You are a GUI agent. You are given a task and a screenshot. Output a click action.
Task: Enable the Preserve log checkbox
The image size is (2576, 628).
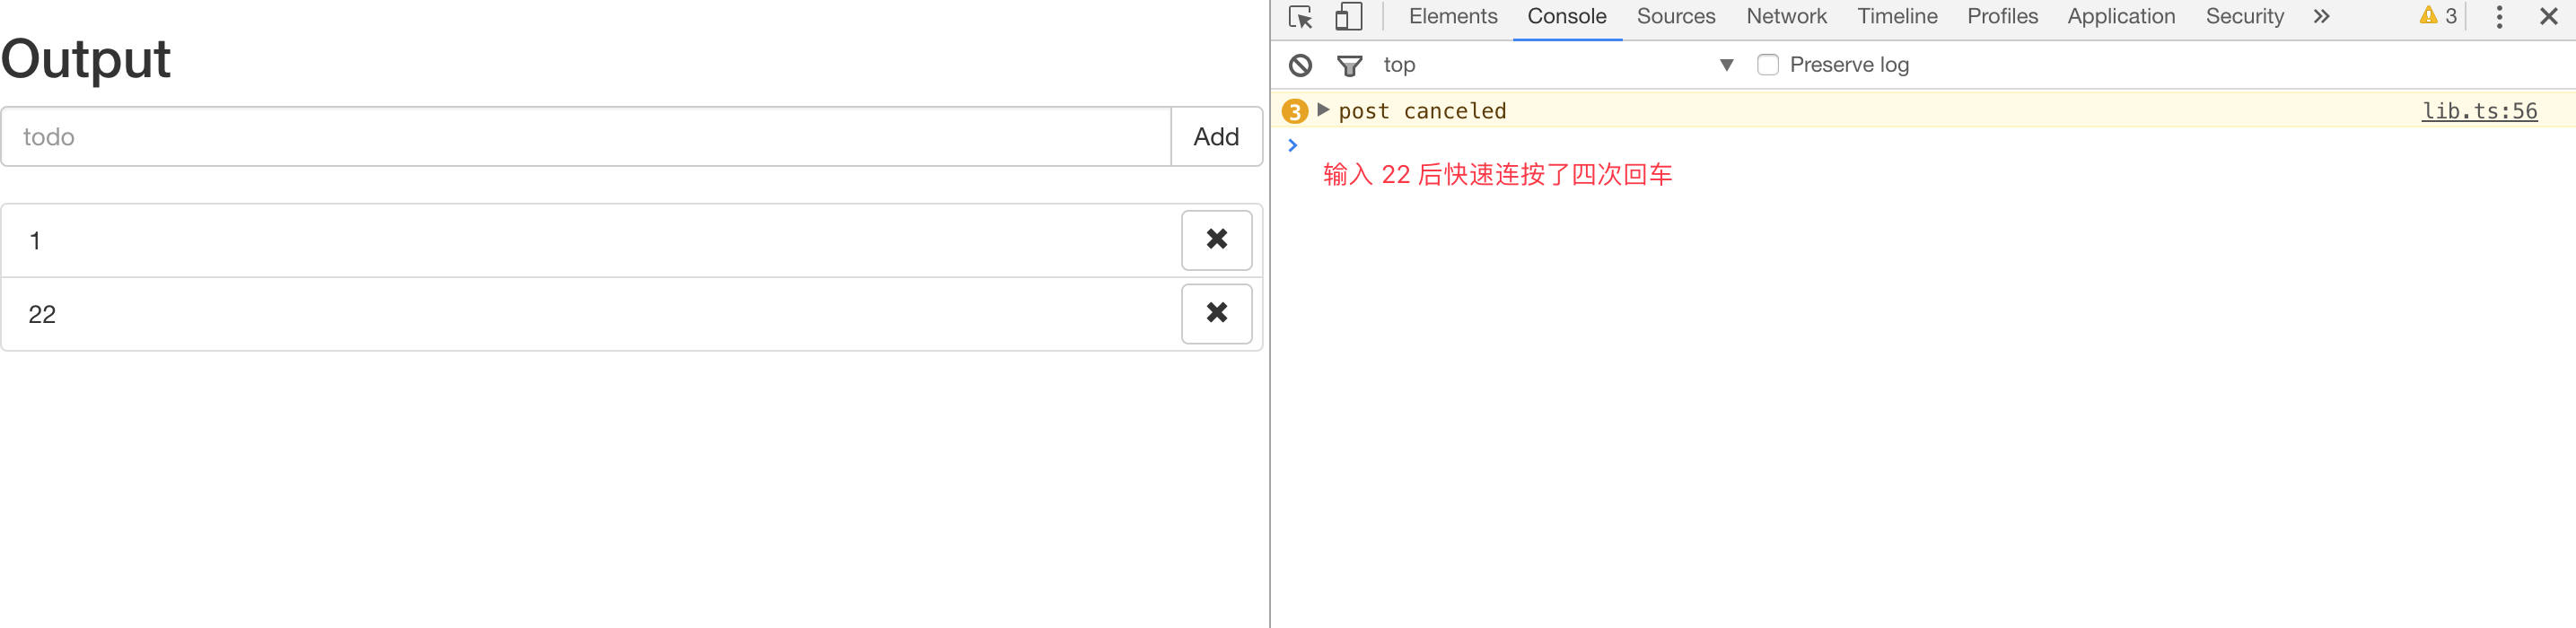point(1768,65)
